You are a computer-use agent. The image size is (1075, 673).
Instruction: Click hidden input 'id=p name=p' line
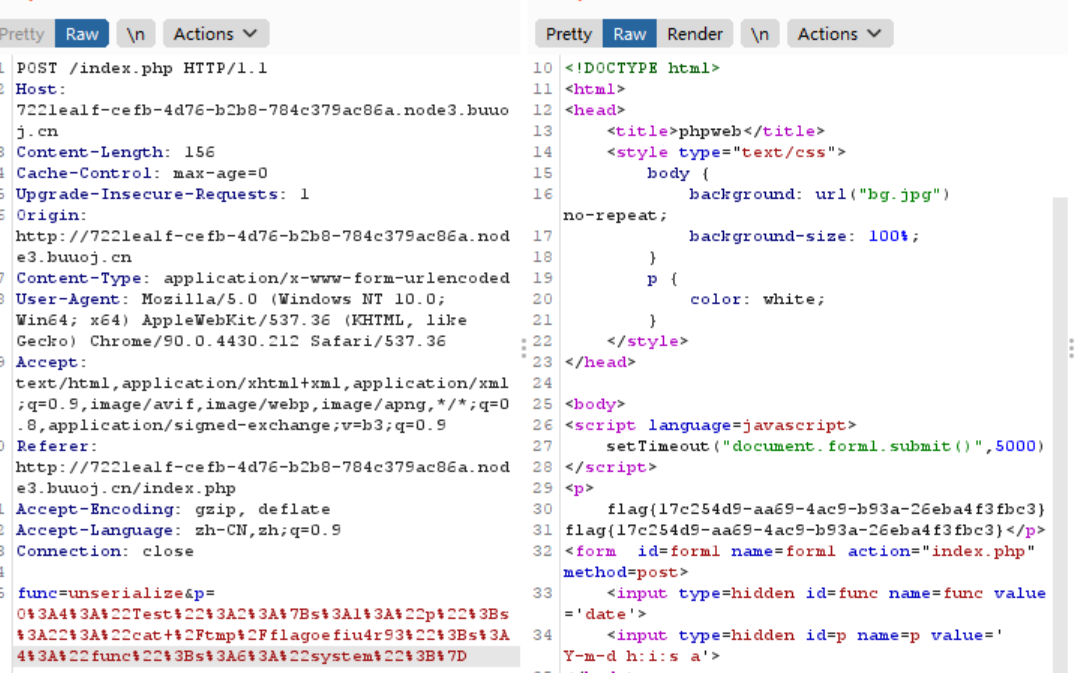tap(805, 635)
